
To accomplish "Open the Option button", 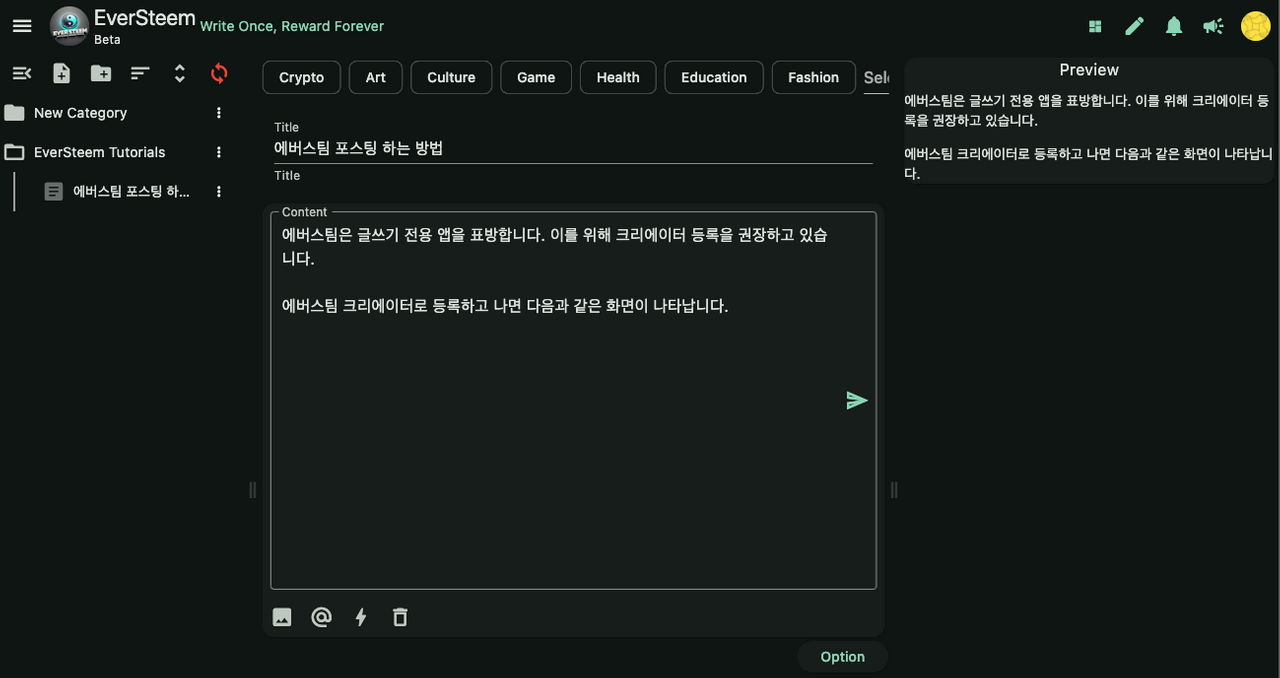I will coord(842,657).
